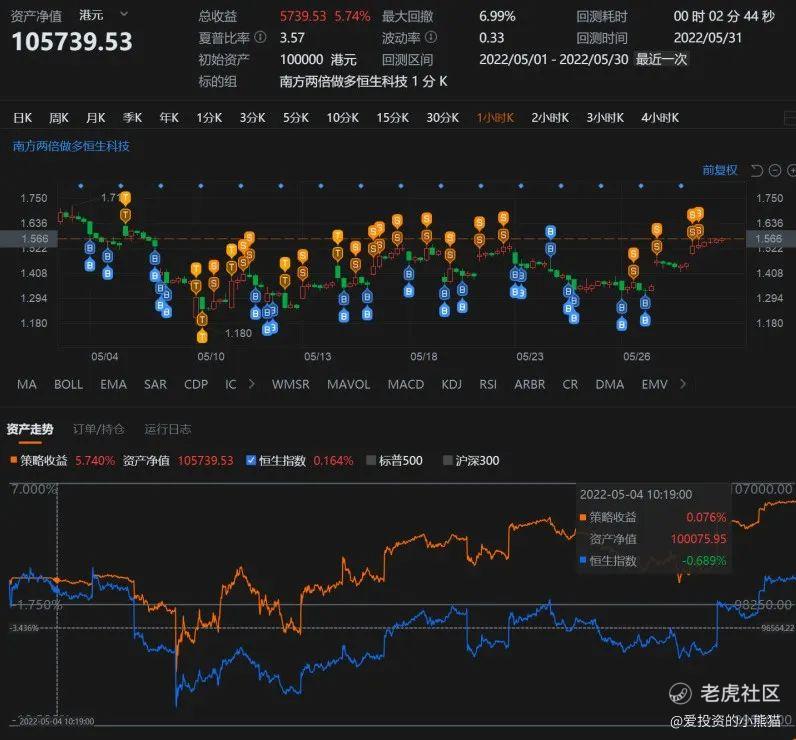Viewport: 796px width, 740px height.
Task: Click the 最近一次 button
Action: pos(661,59)
